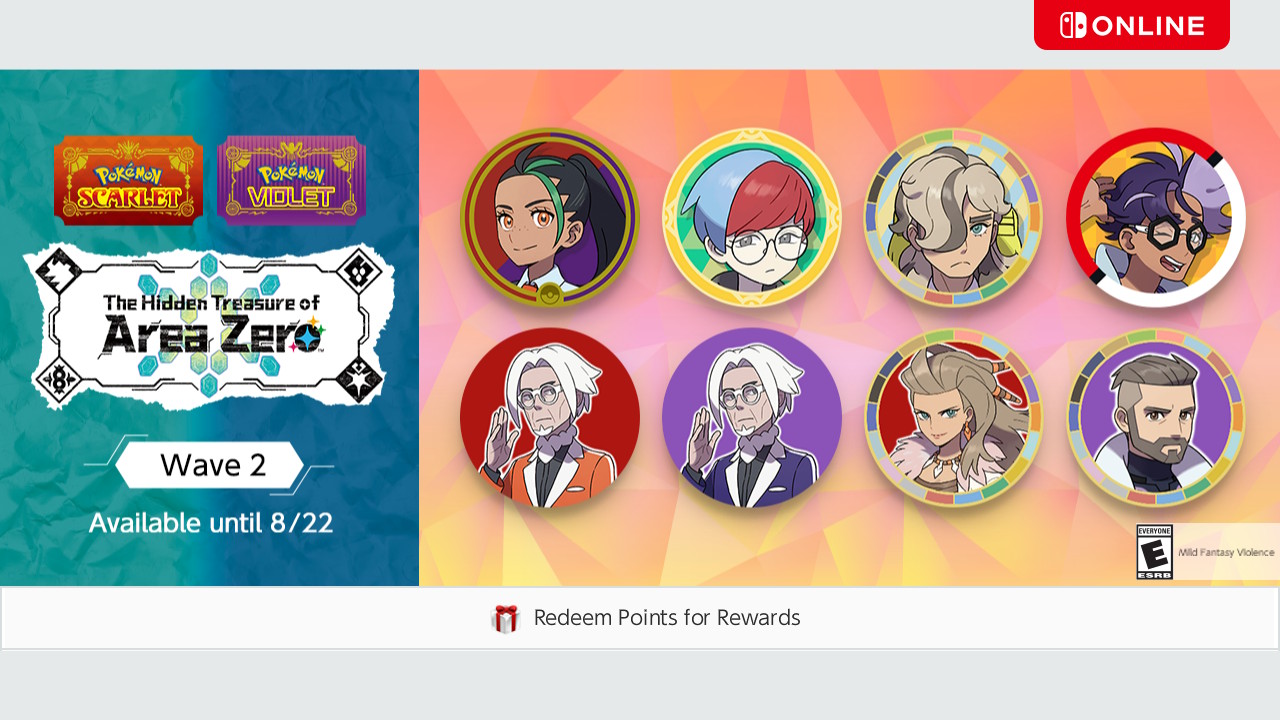Open Redeem Points for Rewards
This screenshot has height=720, width=1280.
point(640,618)
